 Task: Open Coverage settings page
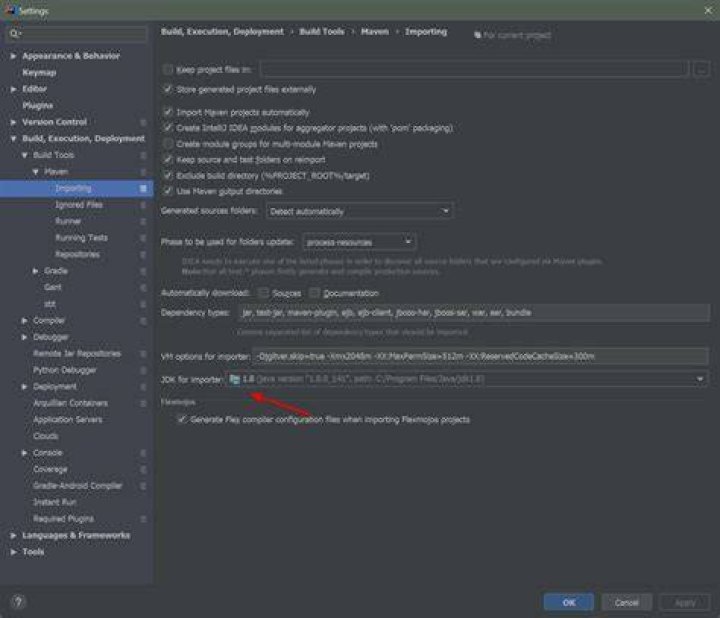point(51,469)
